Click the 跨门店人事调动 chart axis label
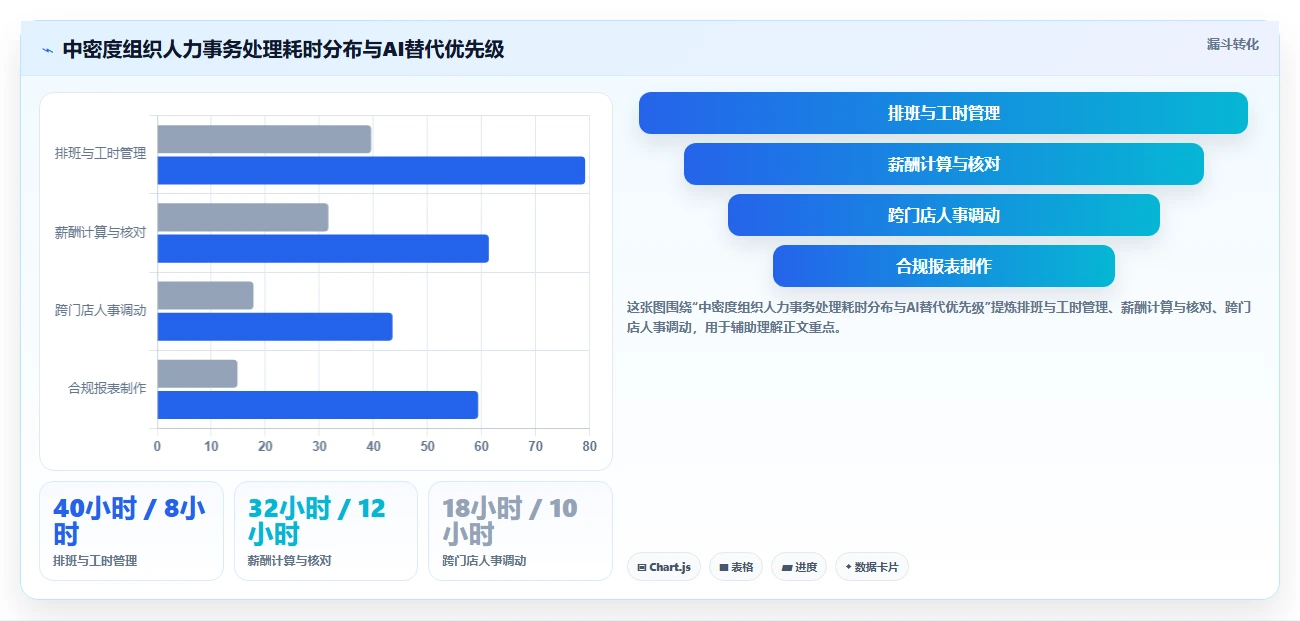Image resolution: width=1300 pixels, height=621 pixels. pyautogui.click(x=100, y=310)
